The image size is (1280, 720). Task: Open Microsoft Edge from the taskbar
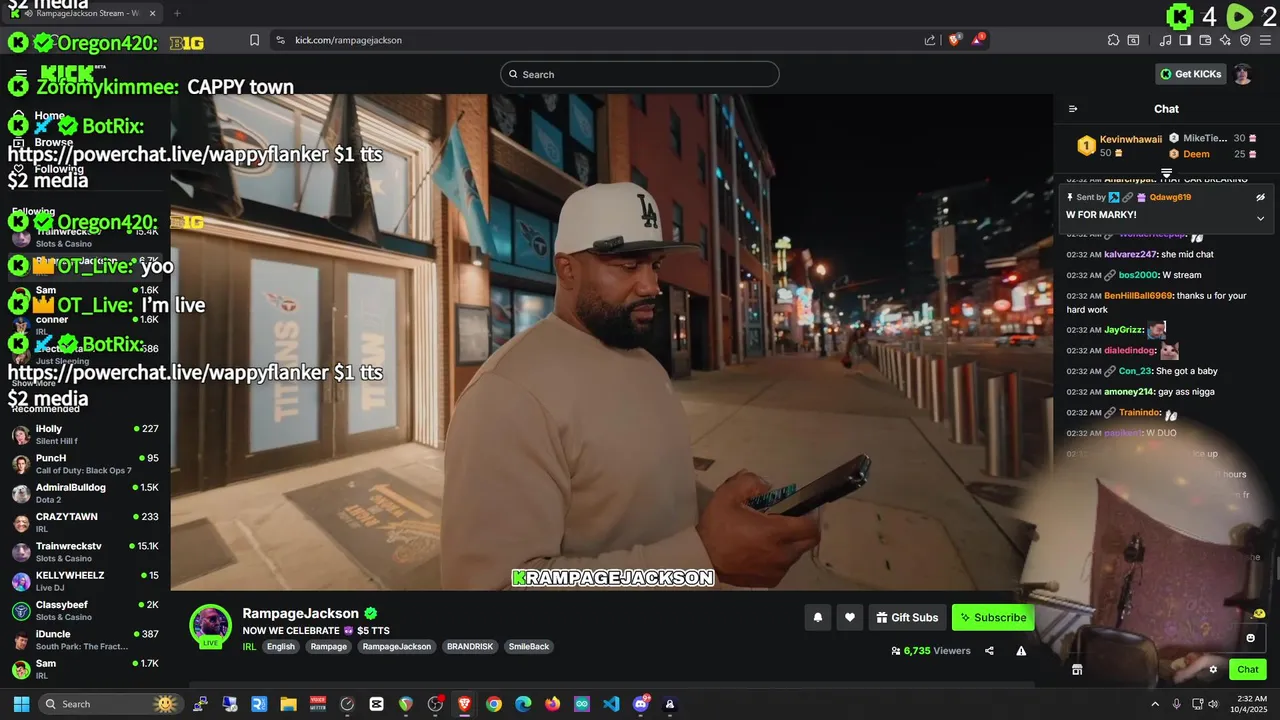click(523, 704)
